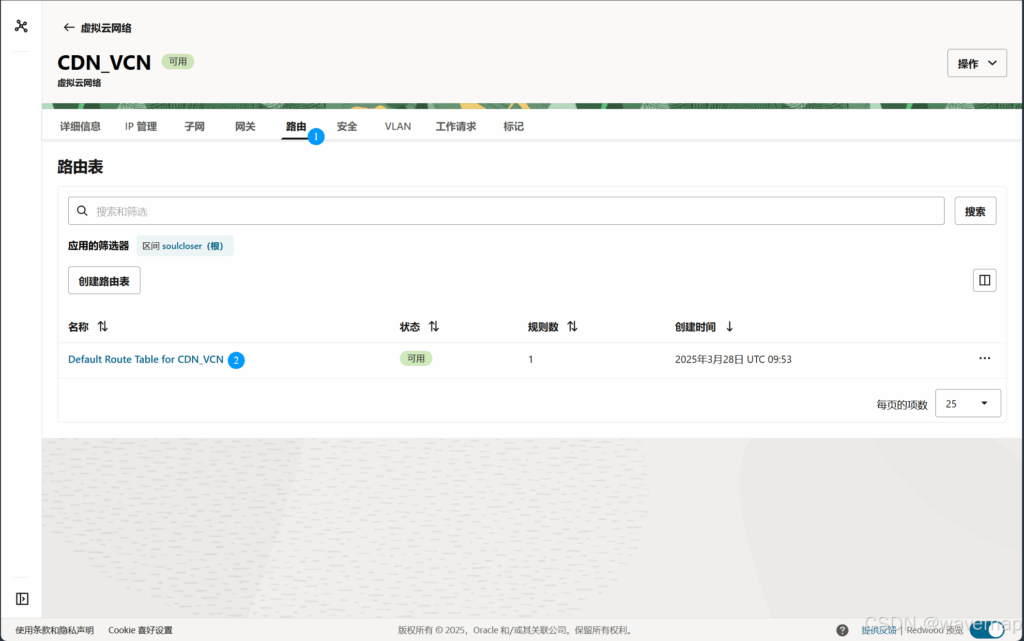Click the 2025年3月28日 UTC 09:53 creation time cell
Image resolution: width=1024 pixels, height=641 pixels.
coord(733,360)
